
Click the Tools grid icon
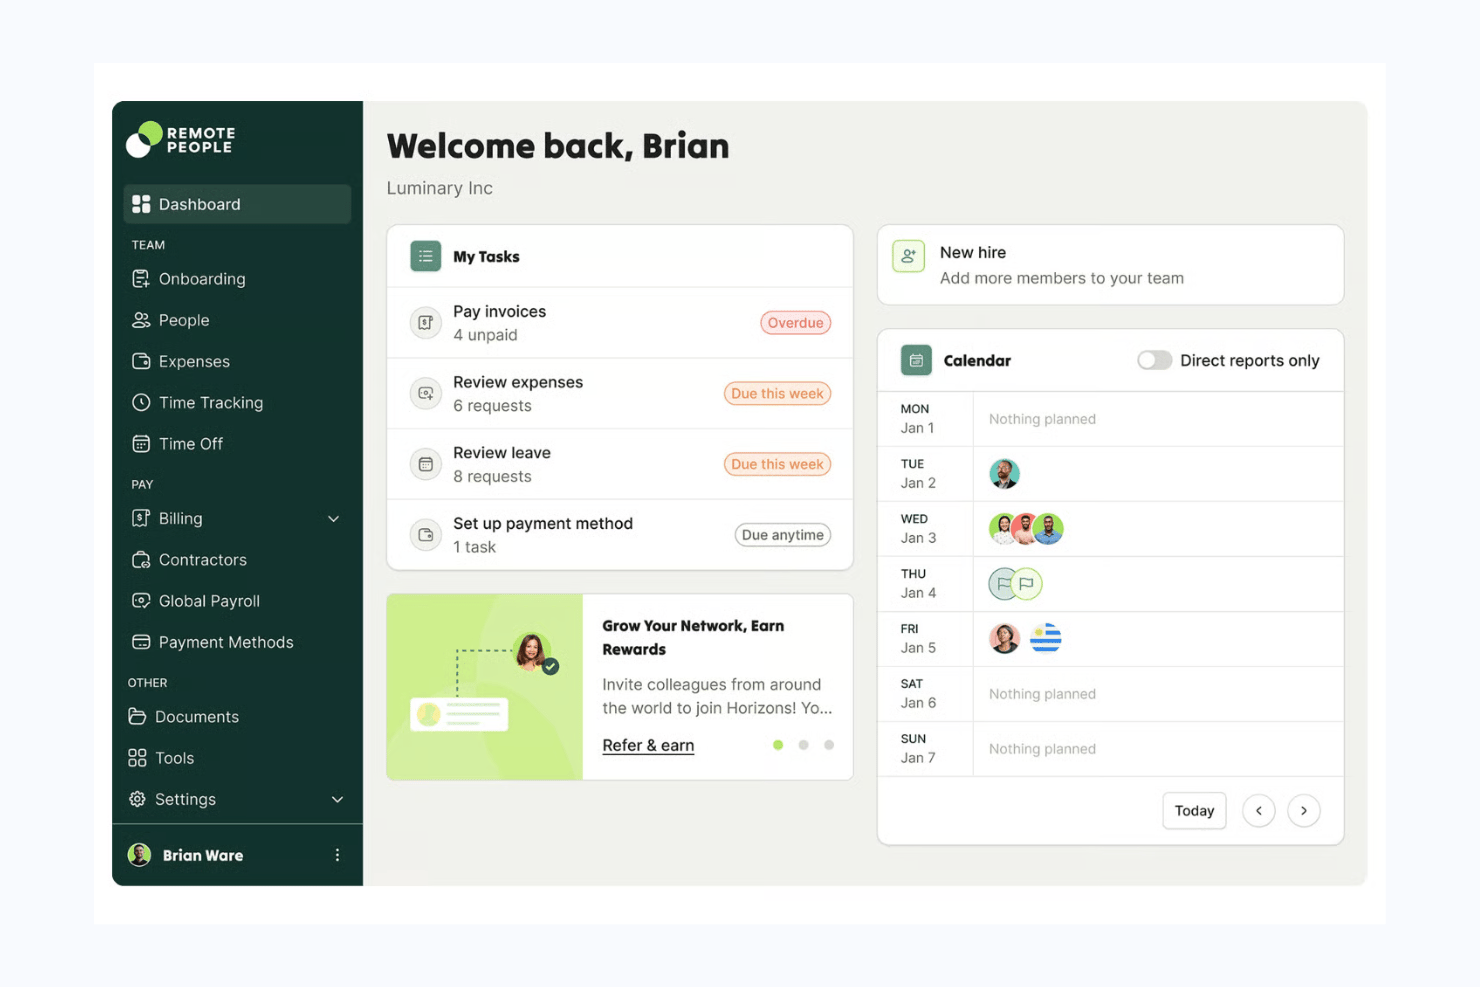point(137,758)
